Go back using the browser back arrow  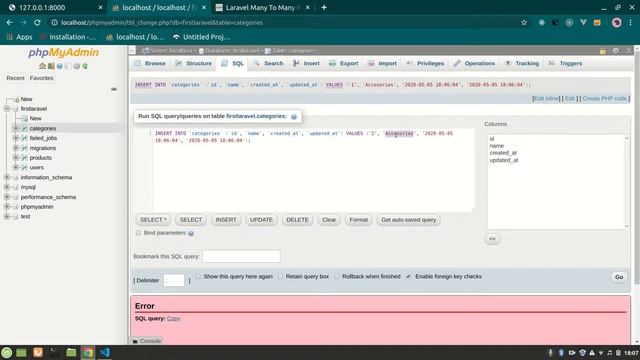click(x=9, y=22)
